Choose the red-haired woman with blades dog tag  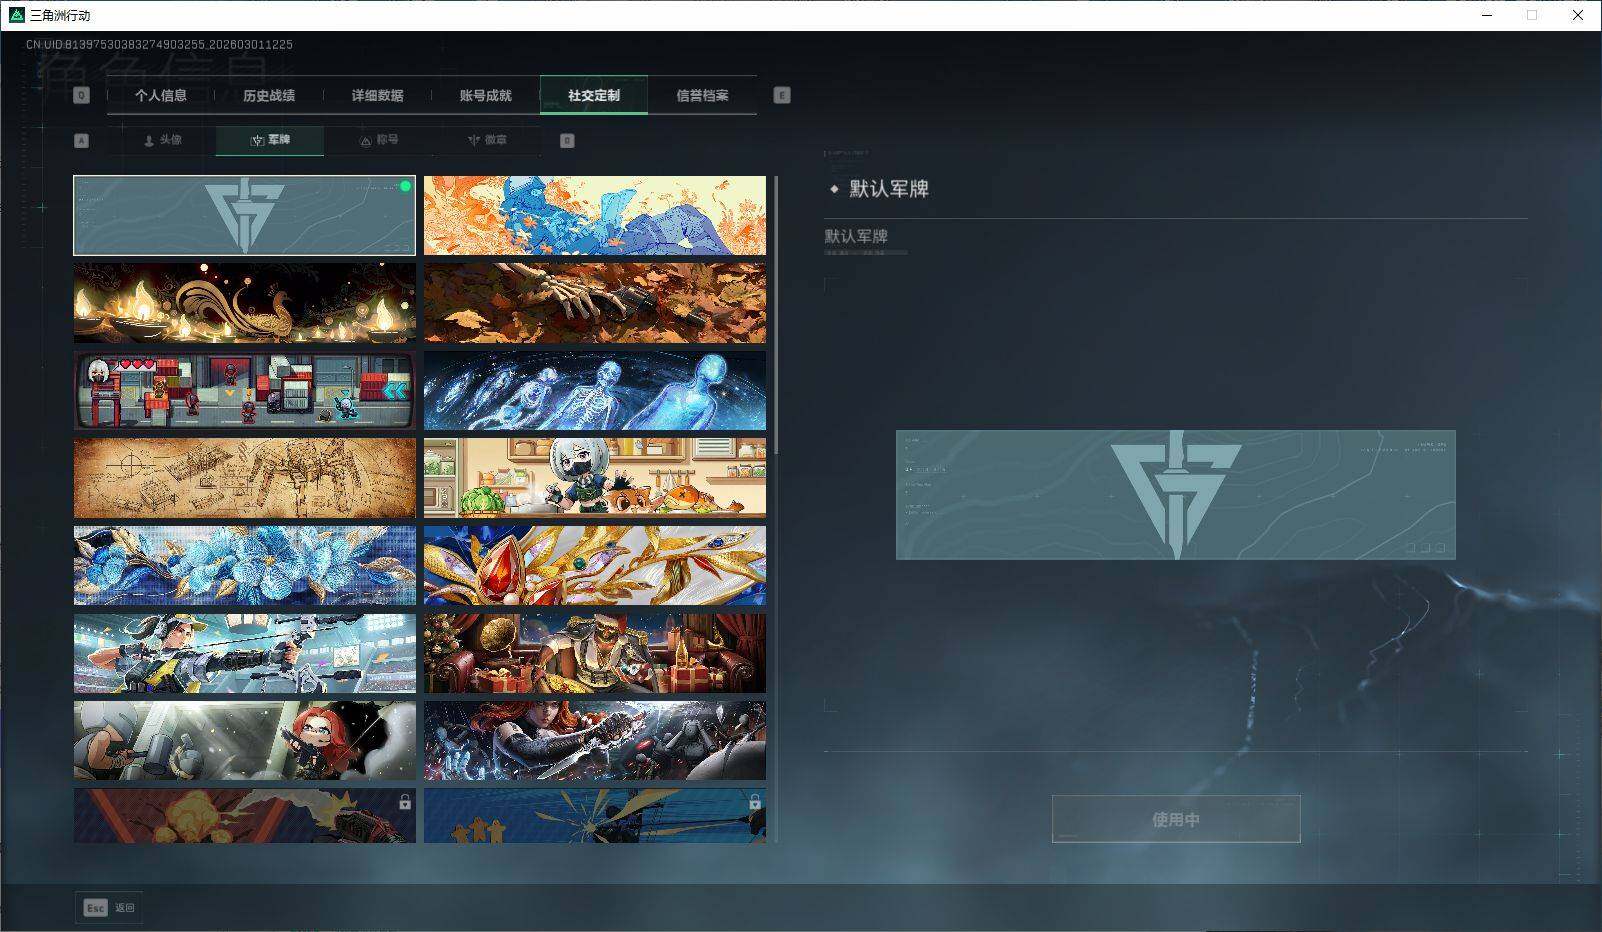tap(595, 741)
